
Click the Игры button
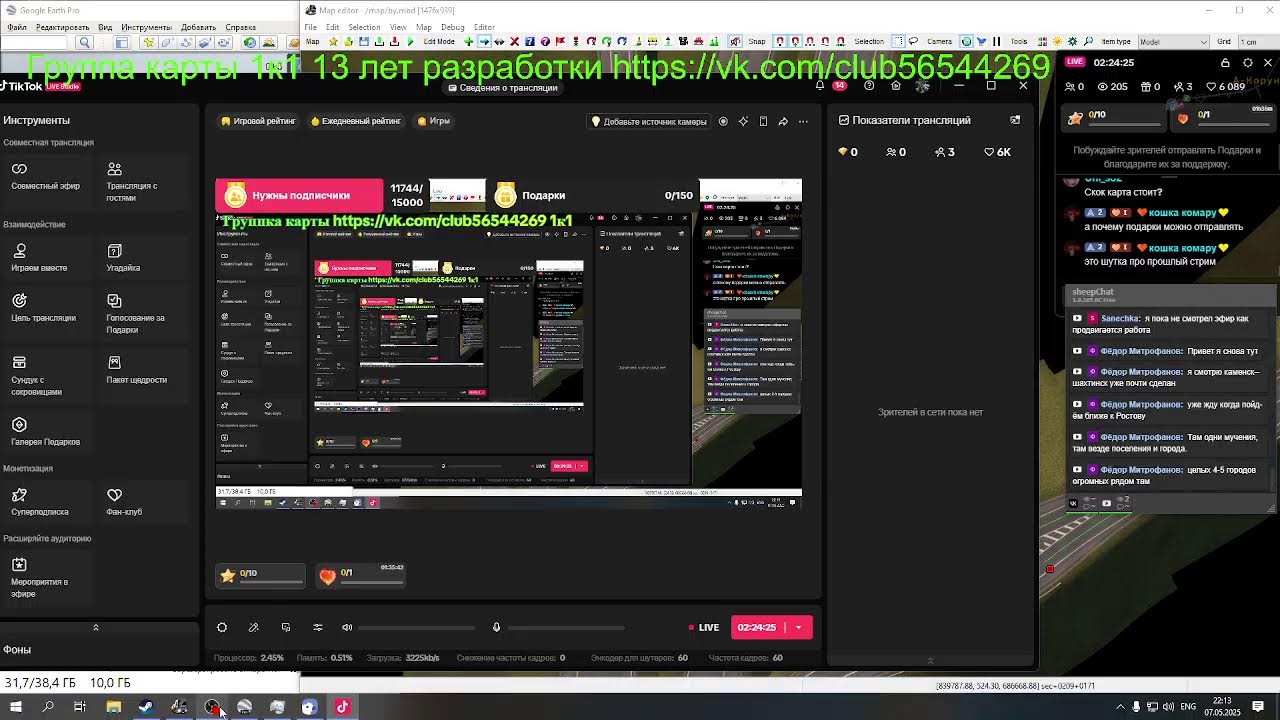(x=434, y=121)
